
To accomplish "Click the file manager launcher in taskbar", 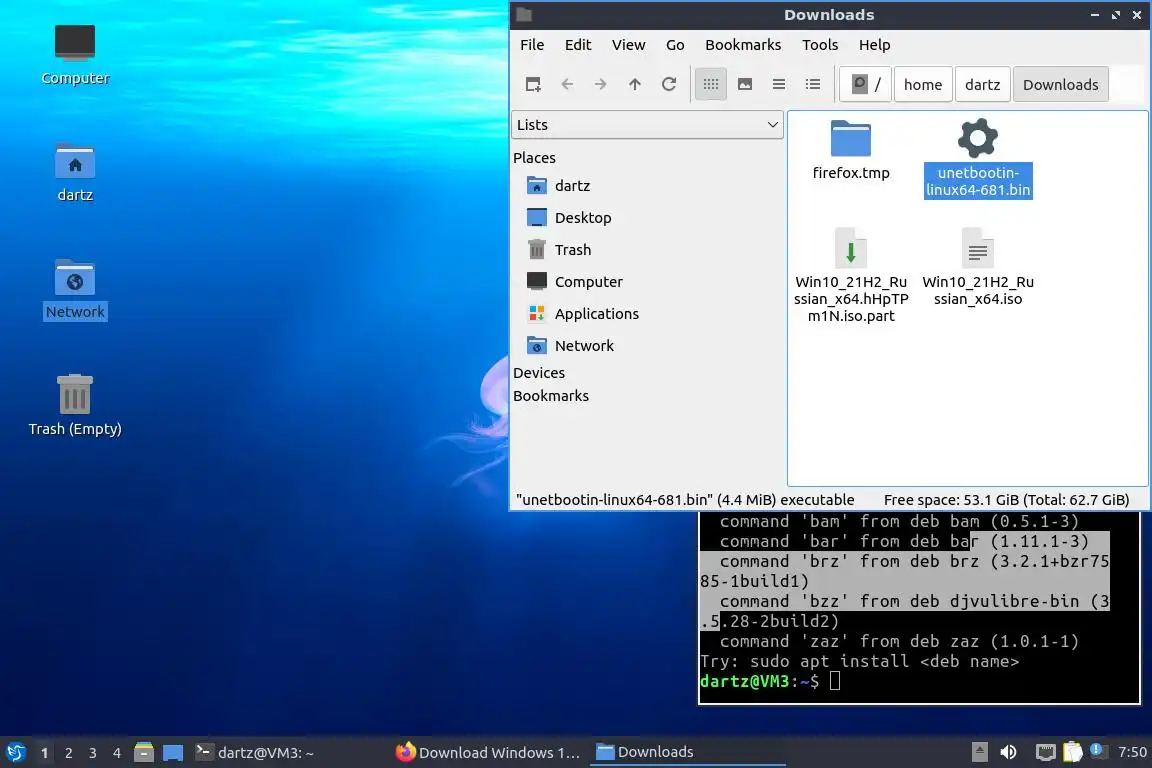I will click(144, 752).
